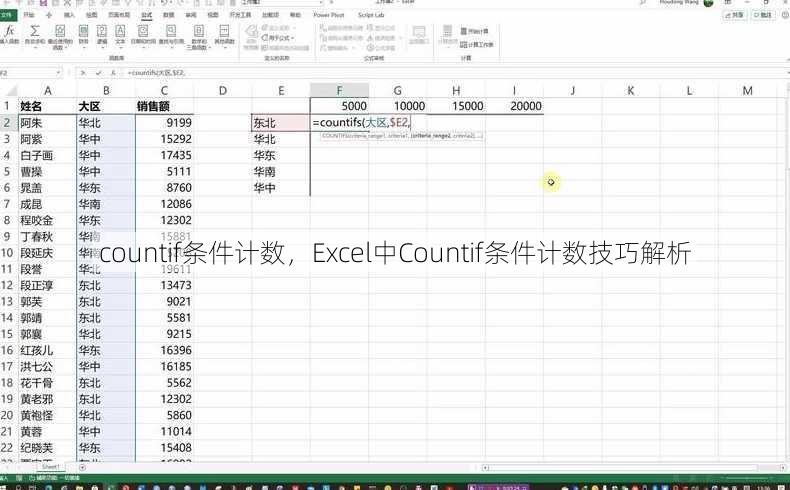
Task: Open the File tab
Action: (8, 15)
